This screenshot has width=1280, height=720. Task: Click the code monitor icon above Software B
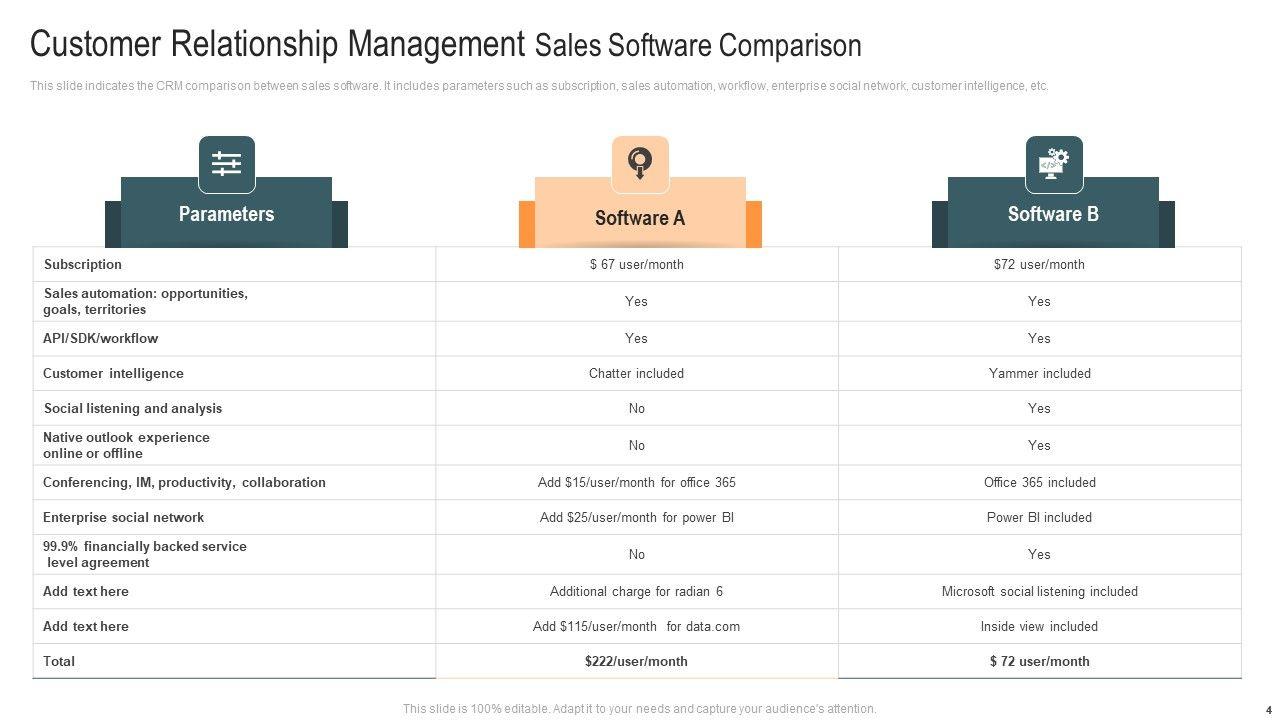pos(1054,164)
